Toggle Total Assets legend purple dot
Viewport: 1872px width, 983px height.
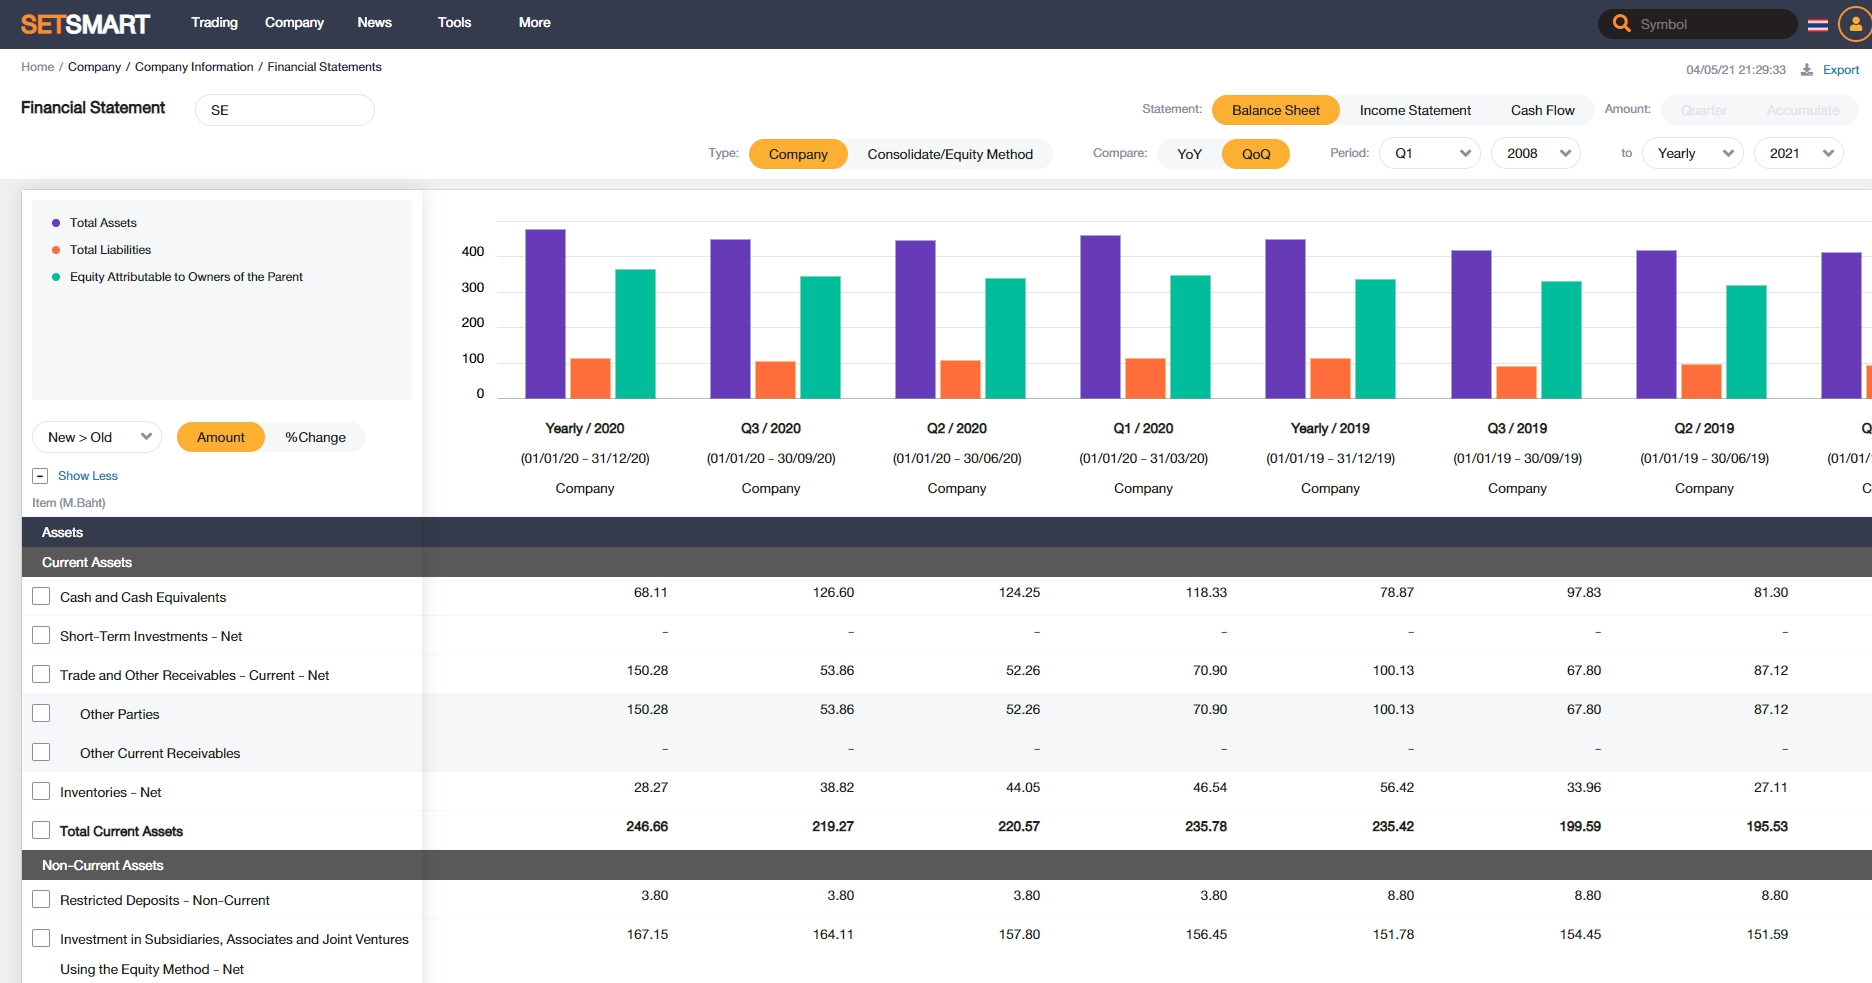coord(56,223)
